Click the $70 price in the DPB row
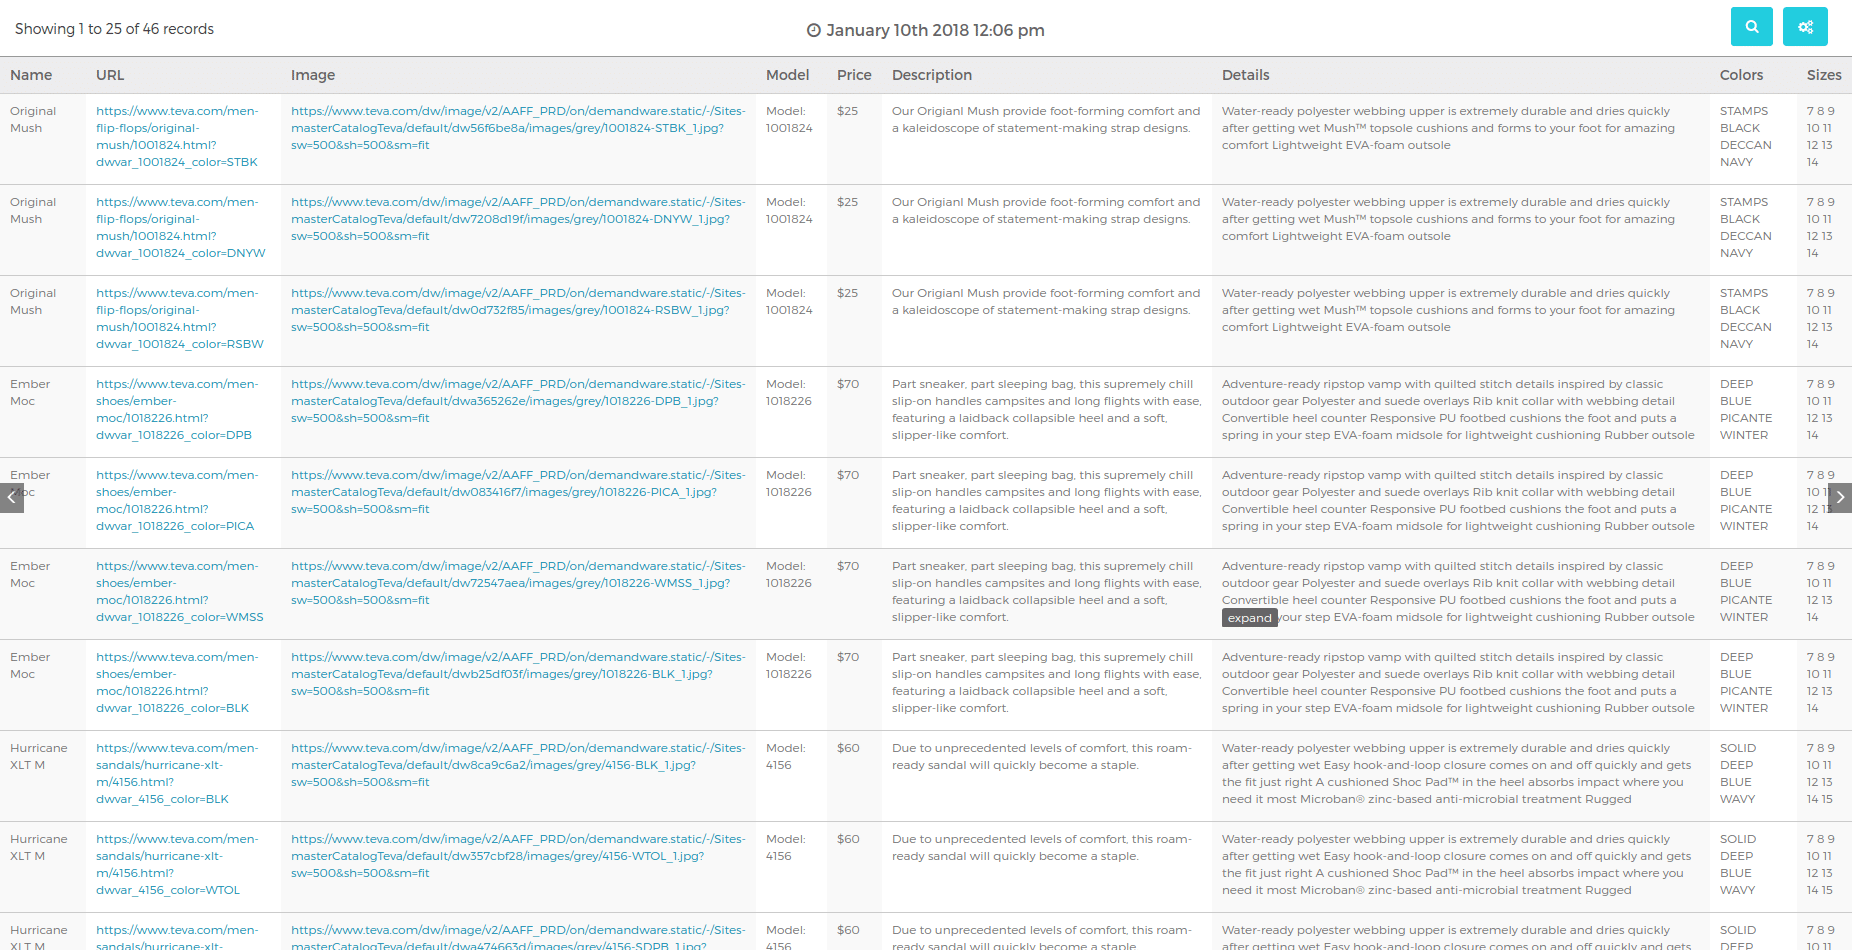This screenshot has height=950, width=1852. (848, 384)
